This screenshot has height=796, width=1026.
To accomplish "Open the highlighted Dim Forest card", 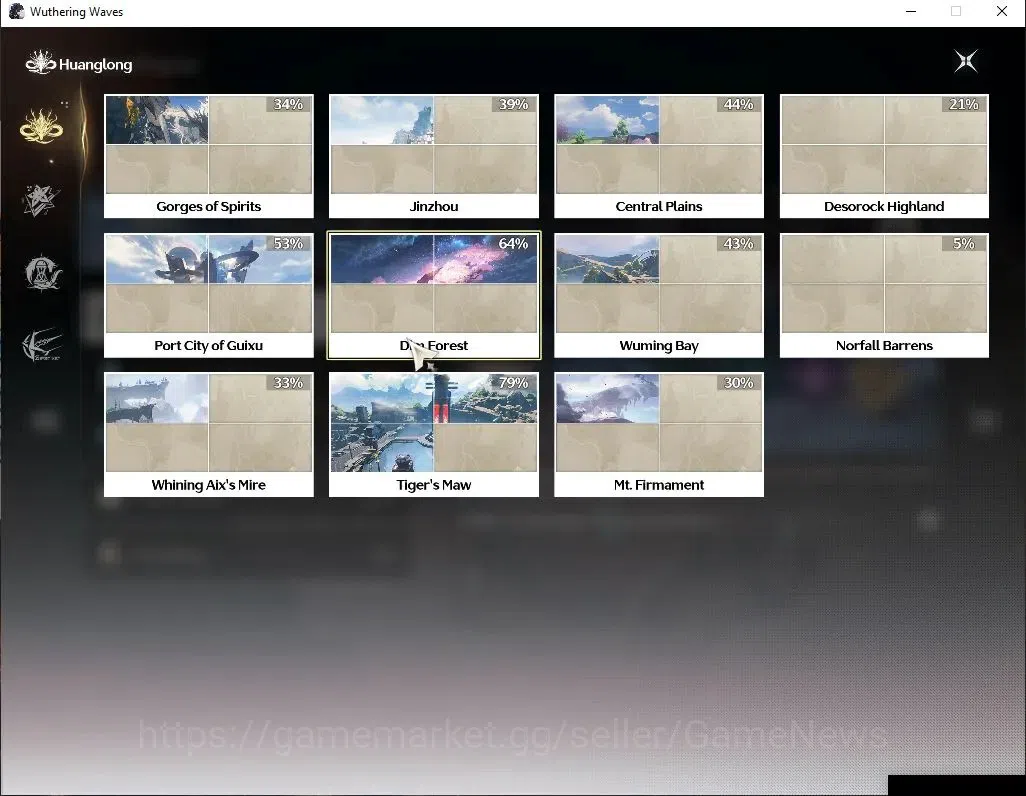I will coord(434,295).
